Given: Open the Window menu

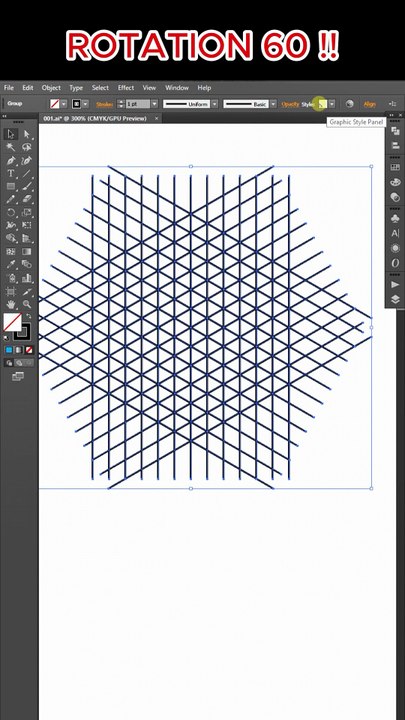Looking at the screenshot, I should point(177,88).
